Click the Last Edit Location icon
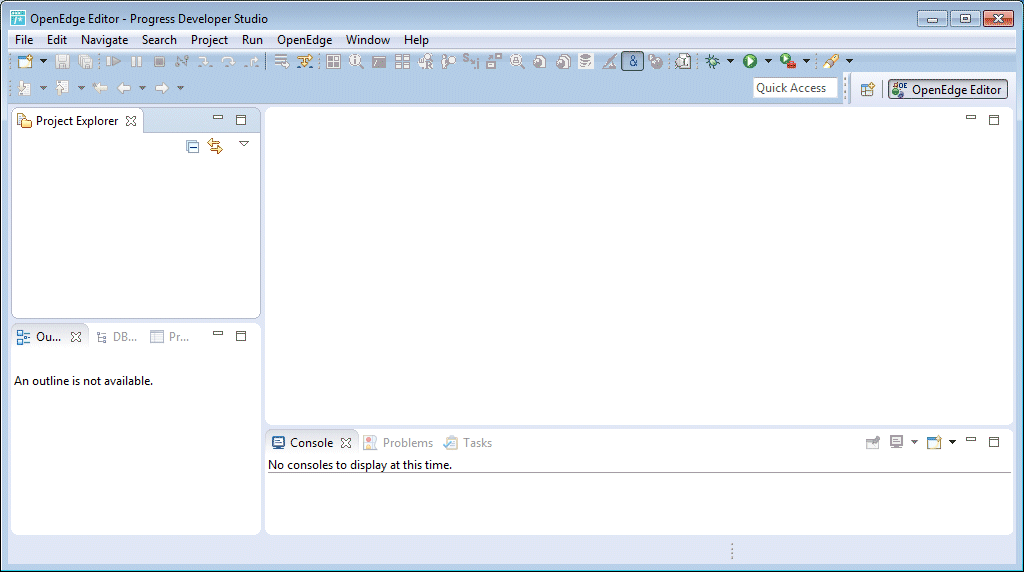 [x=100, y=87]
